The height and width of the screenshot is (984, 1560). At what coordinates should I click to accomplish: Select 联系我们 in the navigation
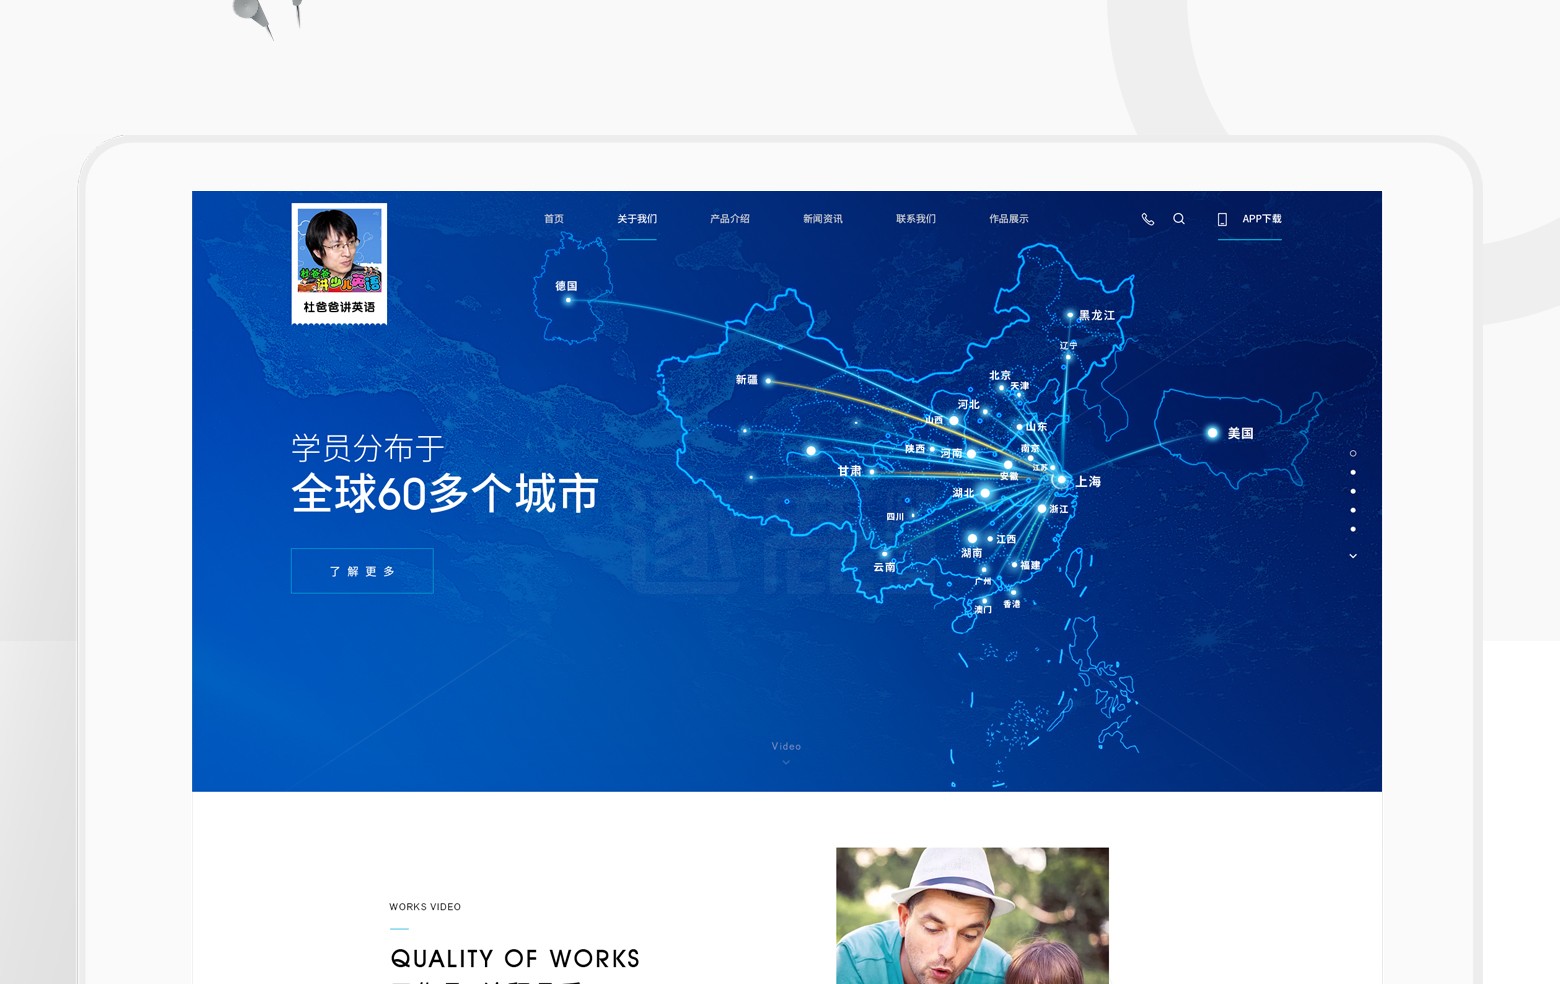[x=916, y=219]
